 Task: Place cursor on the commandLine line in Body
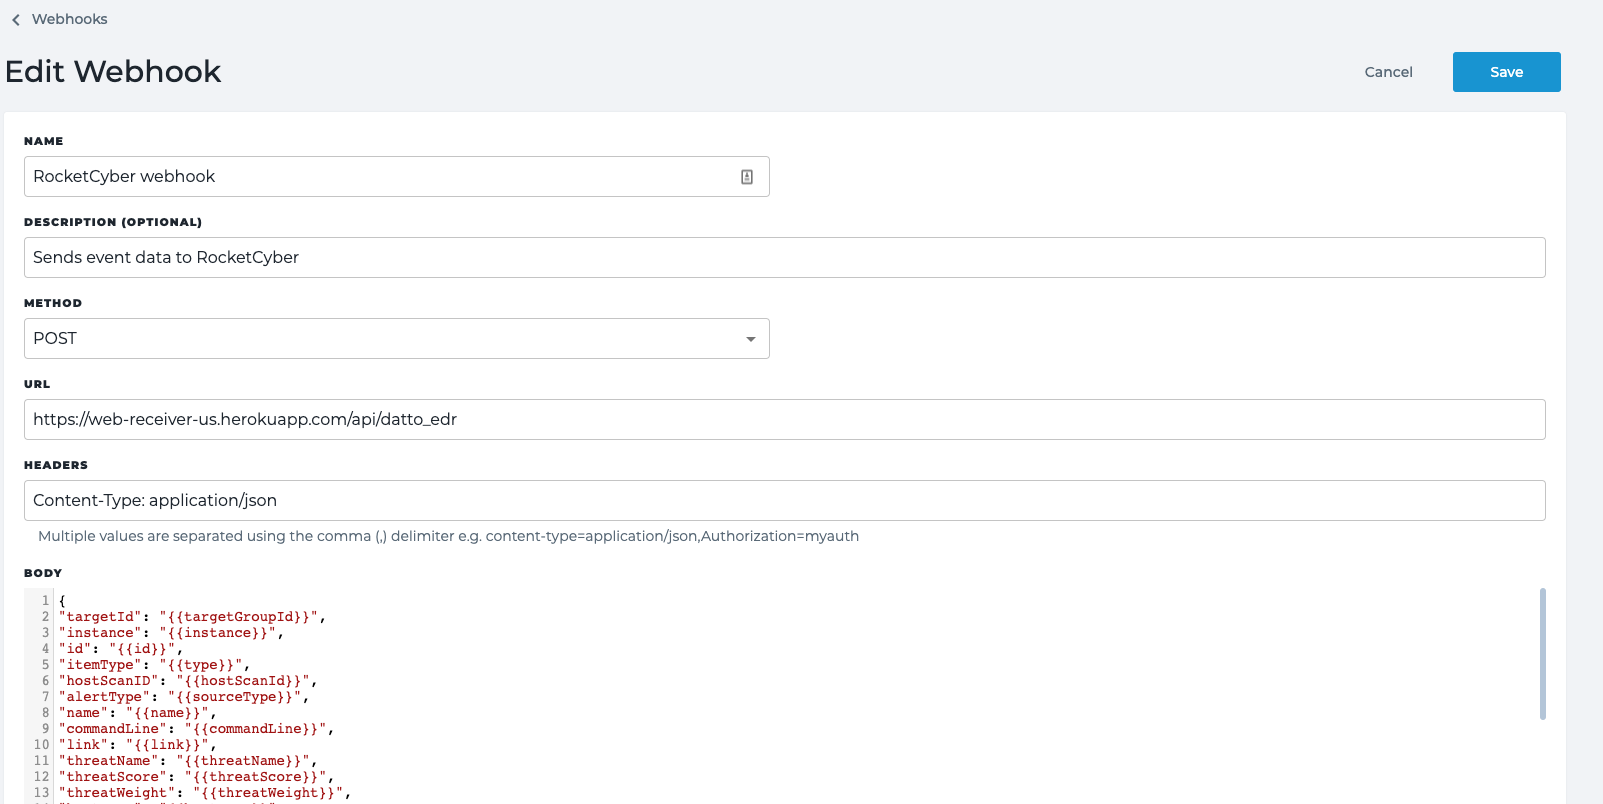(x=196, y=729)
